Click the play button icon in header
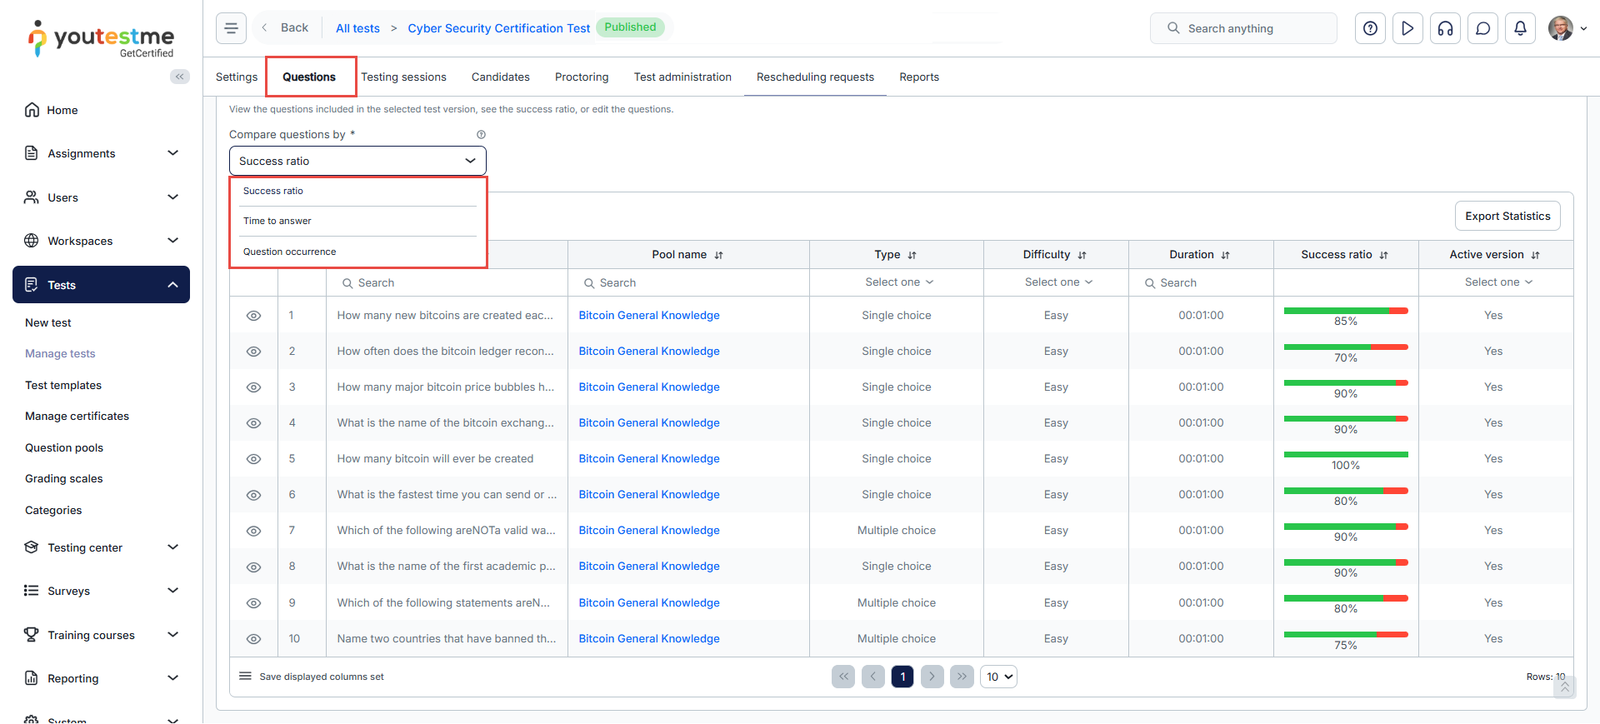Screen dimensions: 1600x724 1407,28
